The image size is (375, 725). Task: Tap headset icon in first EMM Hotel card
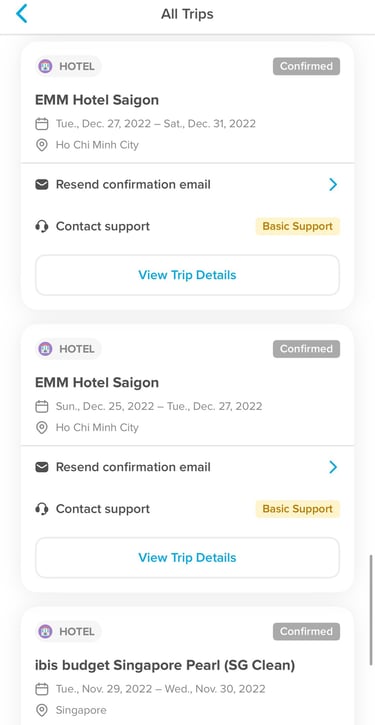click(x=42, y=227)
